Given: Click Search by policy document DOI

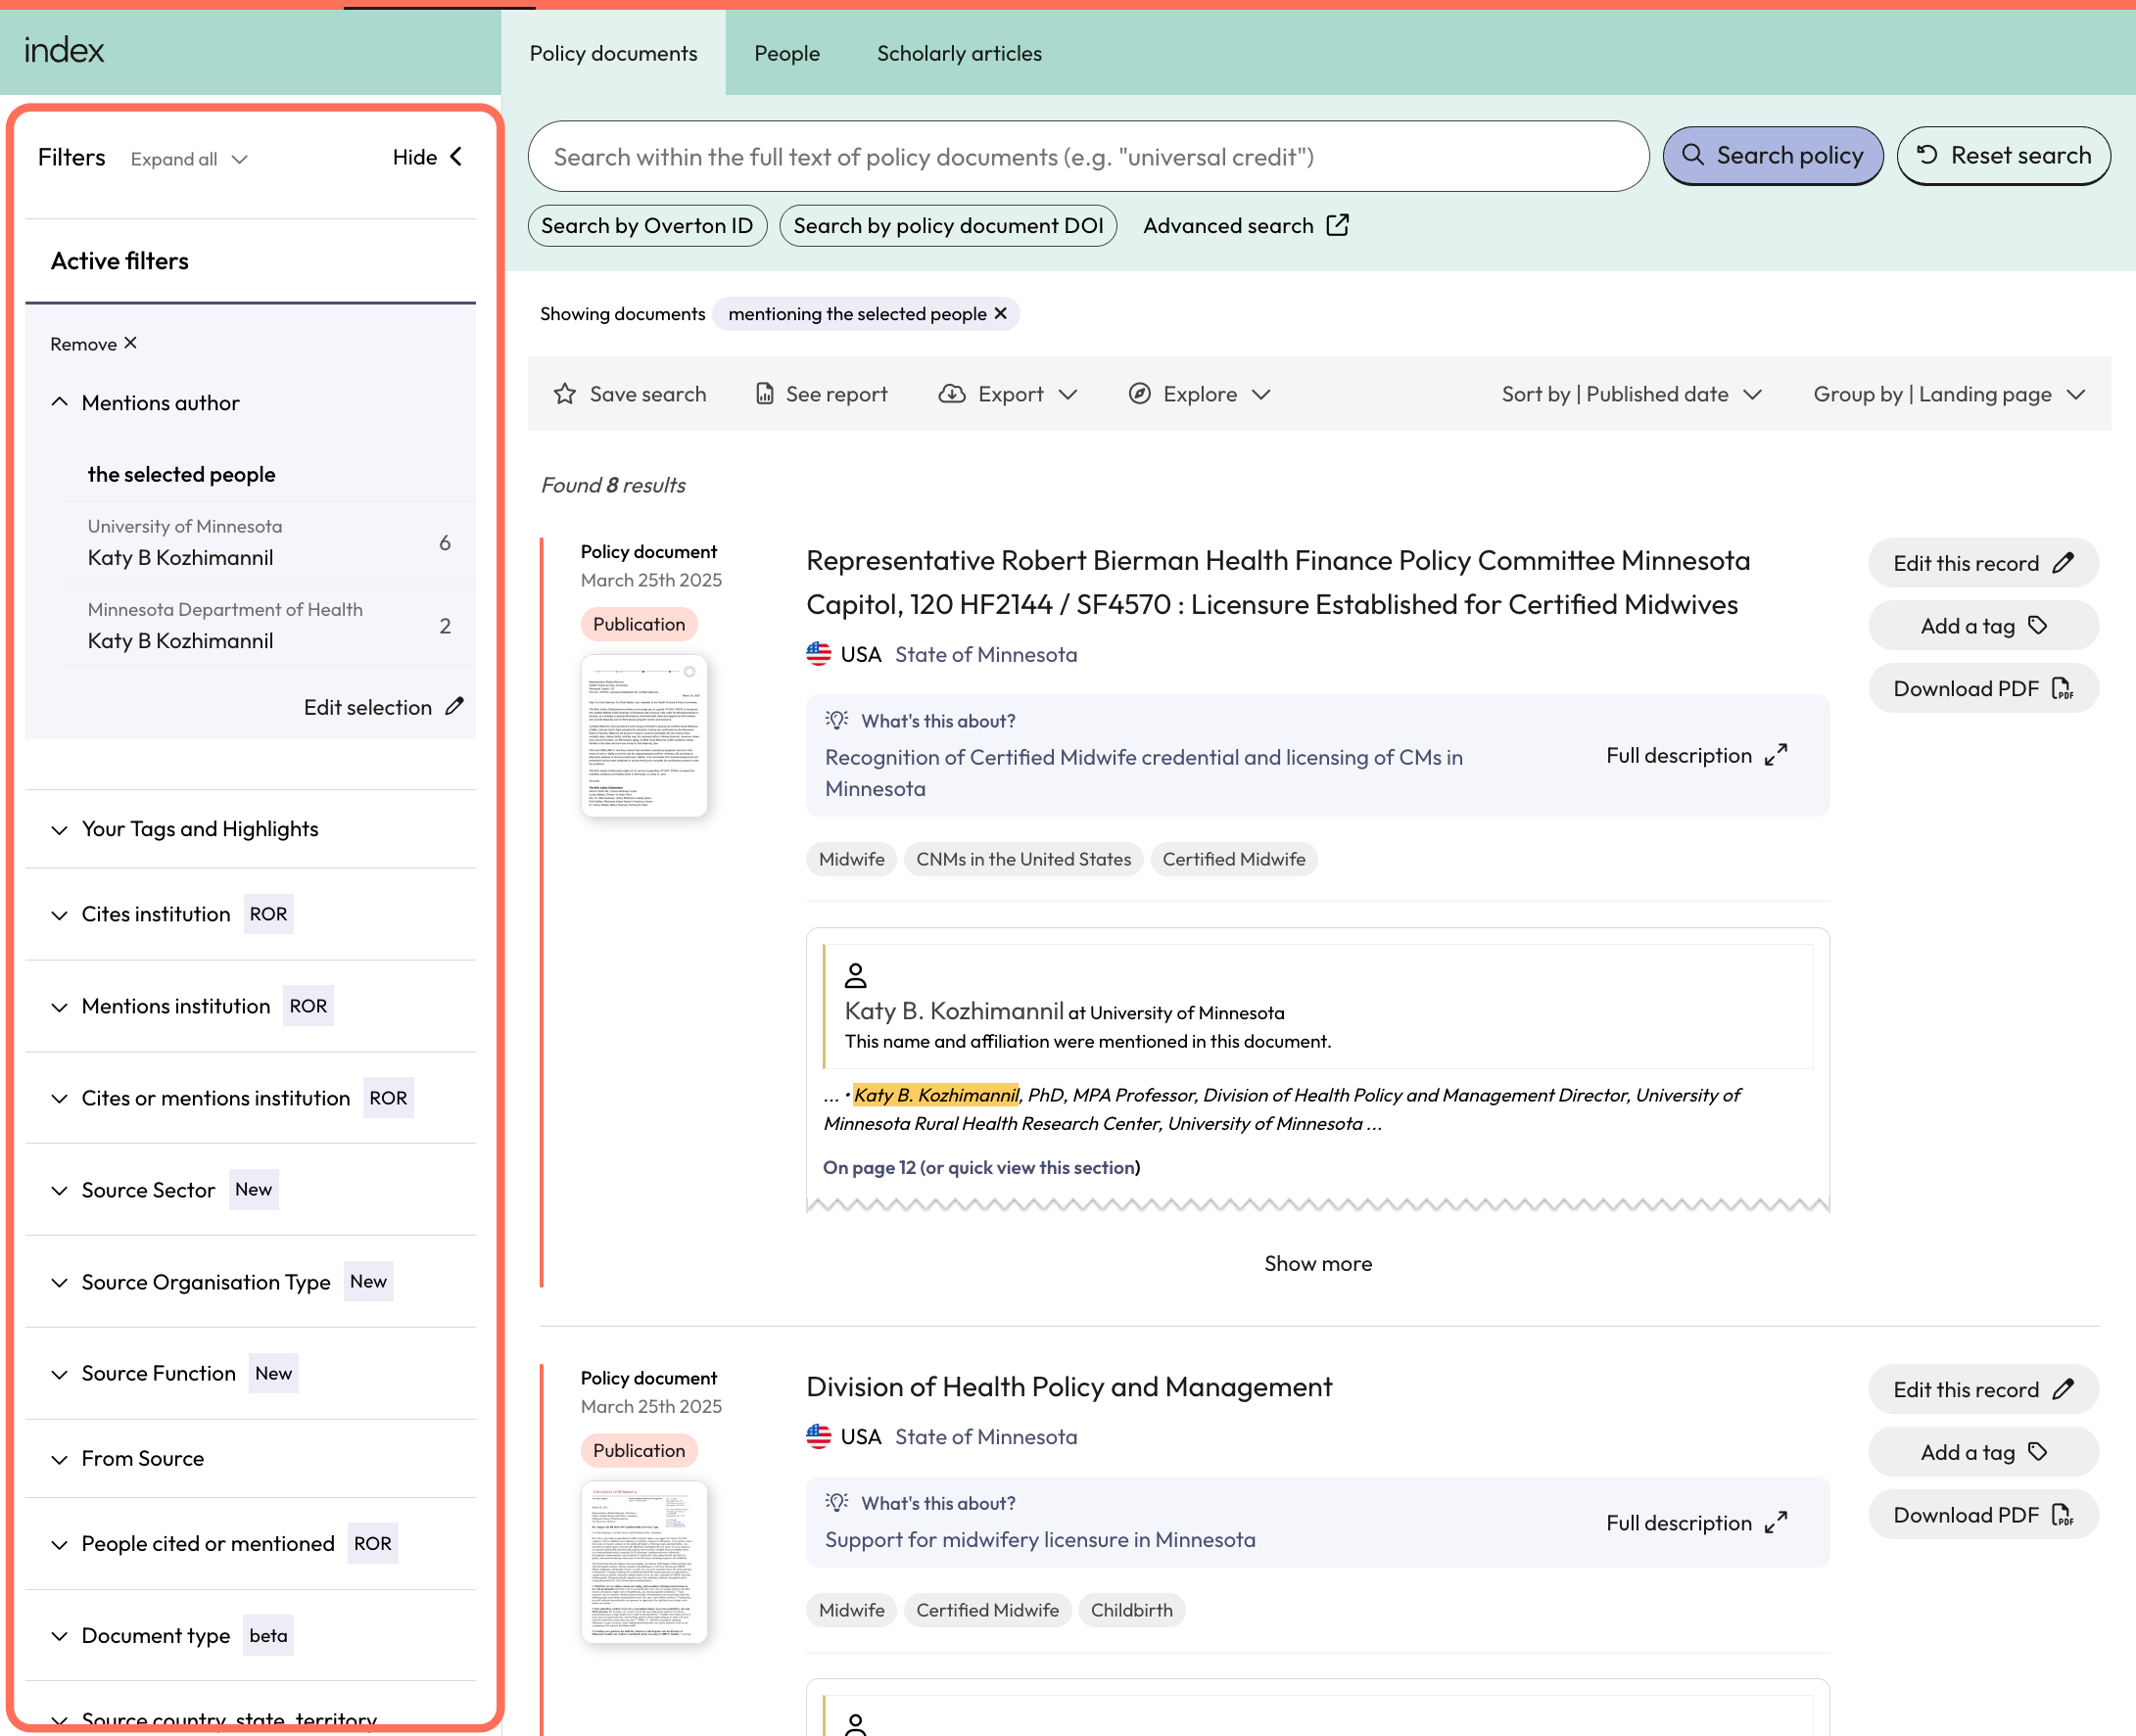Looking at the screenshot, I should click(948, 225).
